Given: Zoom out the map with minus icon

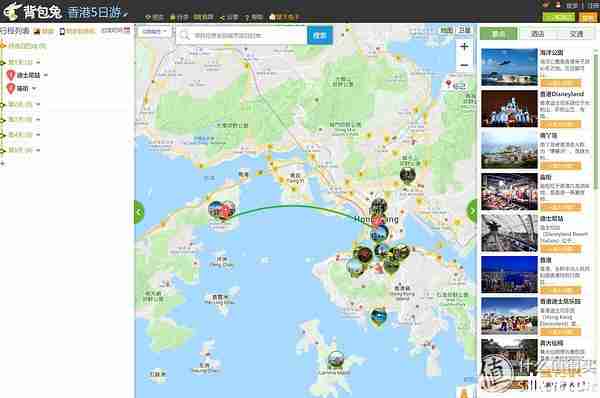Looking at the screenshot, I should click(x=464, y=65).
